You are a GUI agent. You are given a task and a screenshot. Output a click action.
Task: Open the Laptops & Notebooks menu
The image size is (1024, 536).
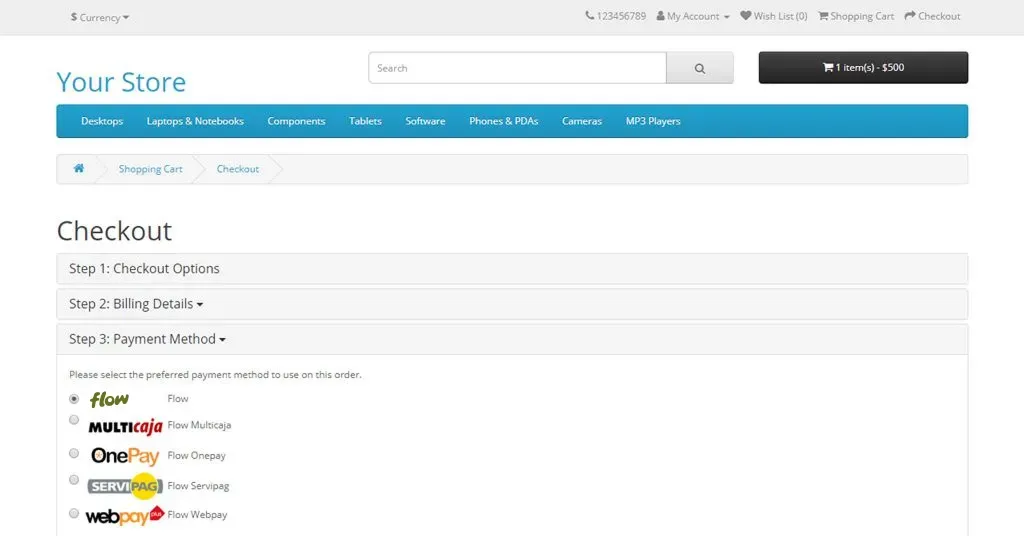(x=195, y=121)
